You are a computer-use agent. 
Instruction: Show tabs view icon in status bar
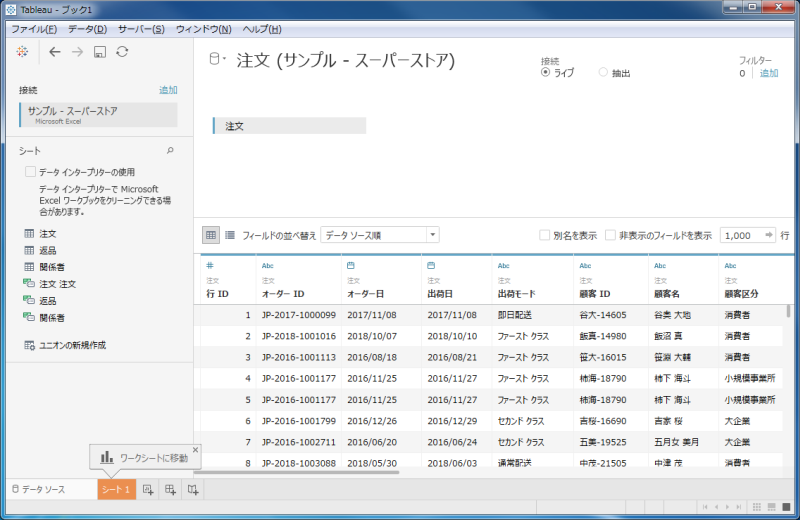click(786, 507)
